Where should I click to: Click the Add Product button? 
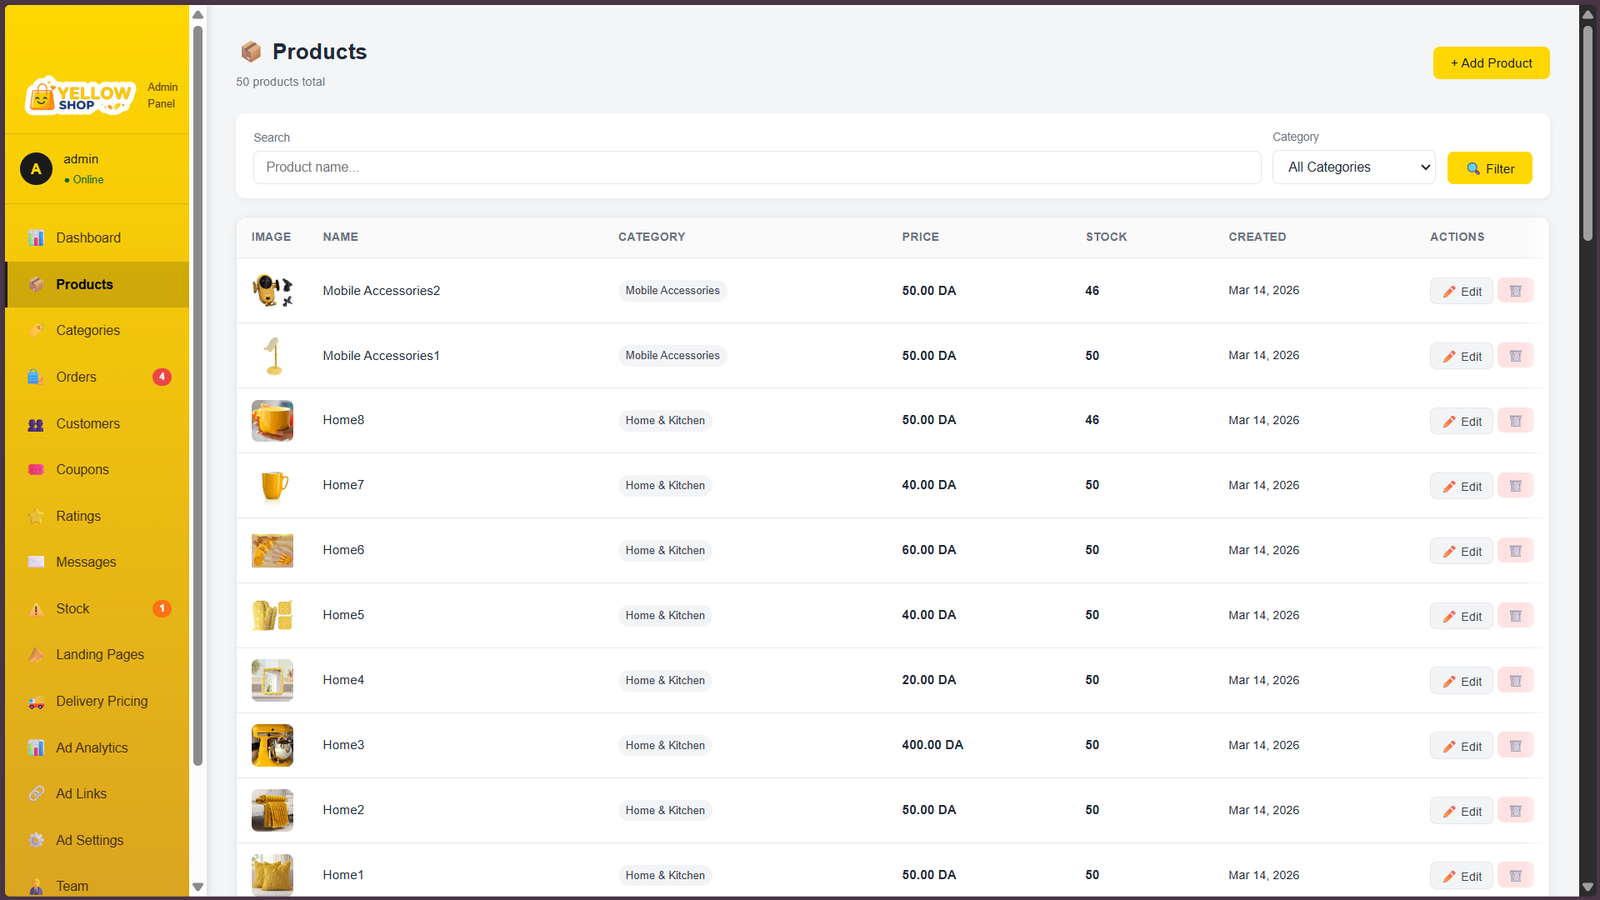pyautogui.click(x=1491, y=63)
